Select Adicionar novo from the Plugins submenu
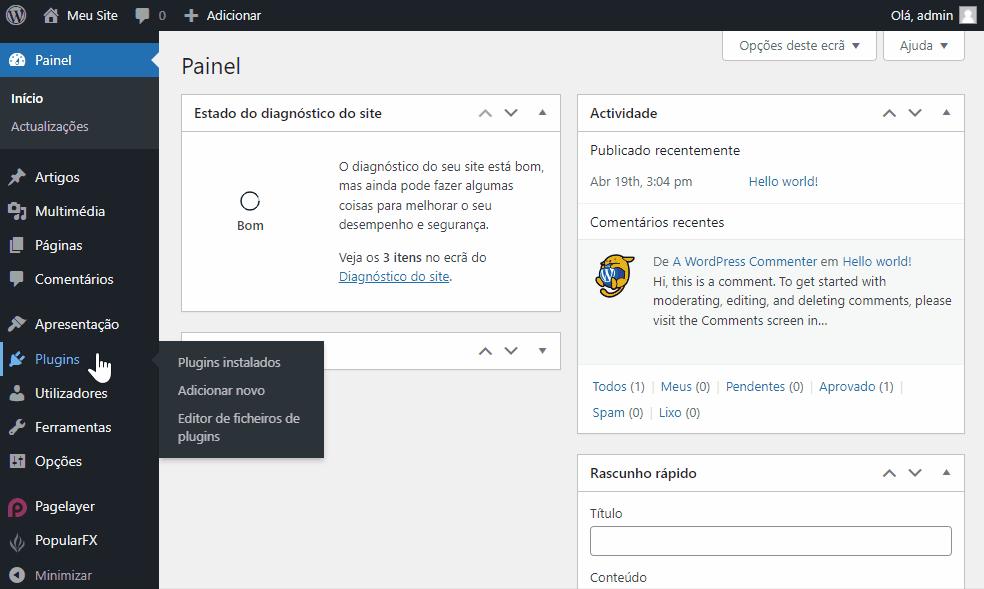This screenshot has height=589, width=984. [222, 390]
